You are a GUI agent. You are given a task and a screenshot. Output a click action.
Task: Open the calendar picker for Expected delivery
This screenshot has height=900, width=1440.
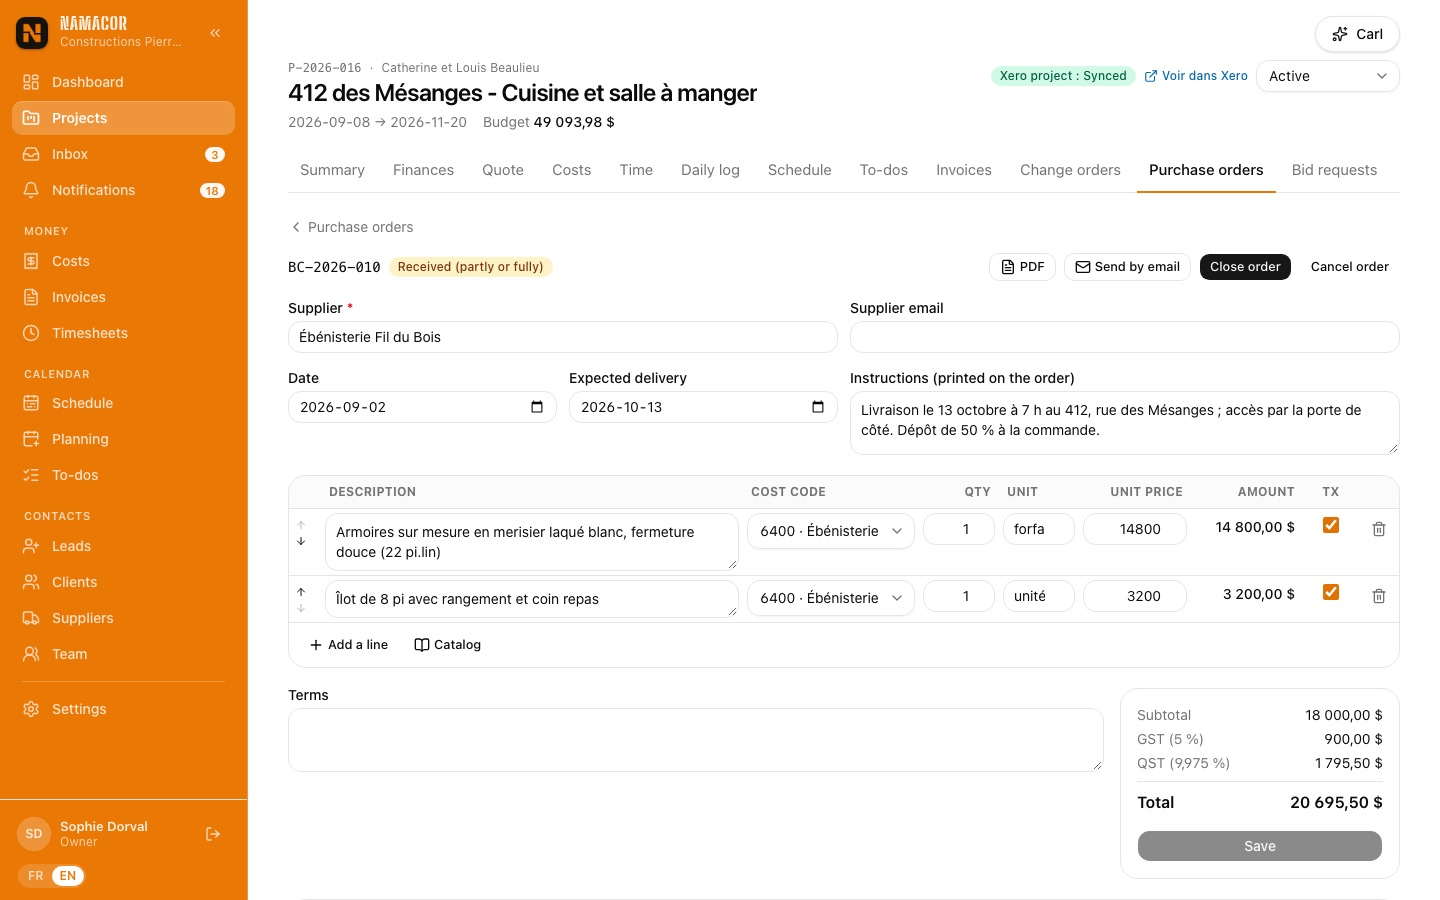[x=818, y=407]
